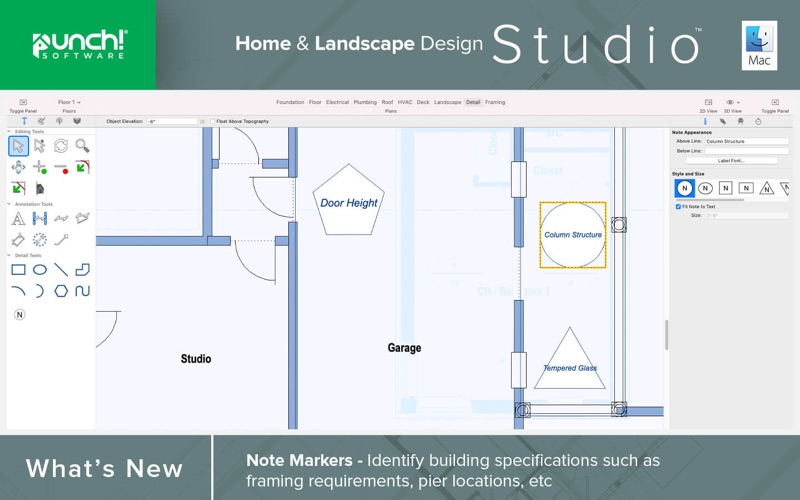This screenshot has height=500, width=800.
Task: Open the 3D View dropdown arrow
Action: [x=738, y=103]
